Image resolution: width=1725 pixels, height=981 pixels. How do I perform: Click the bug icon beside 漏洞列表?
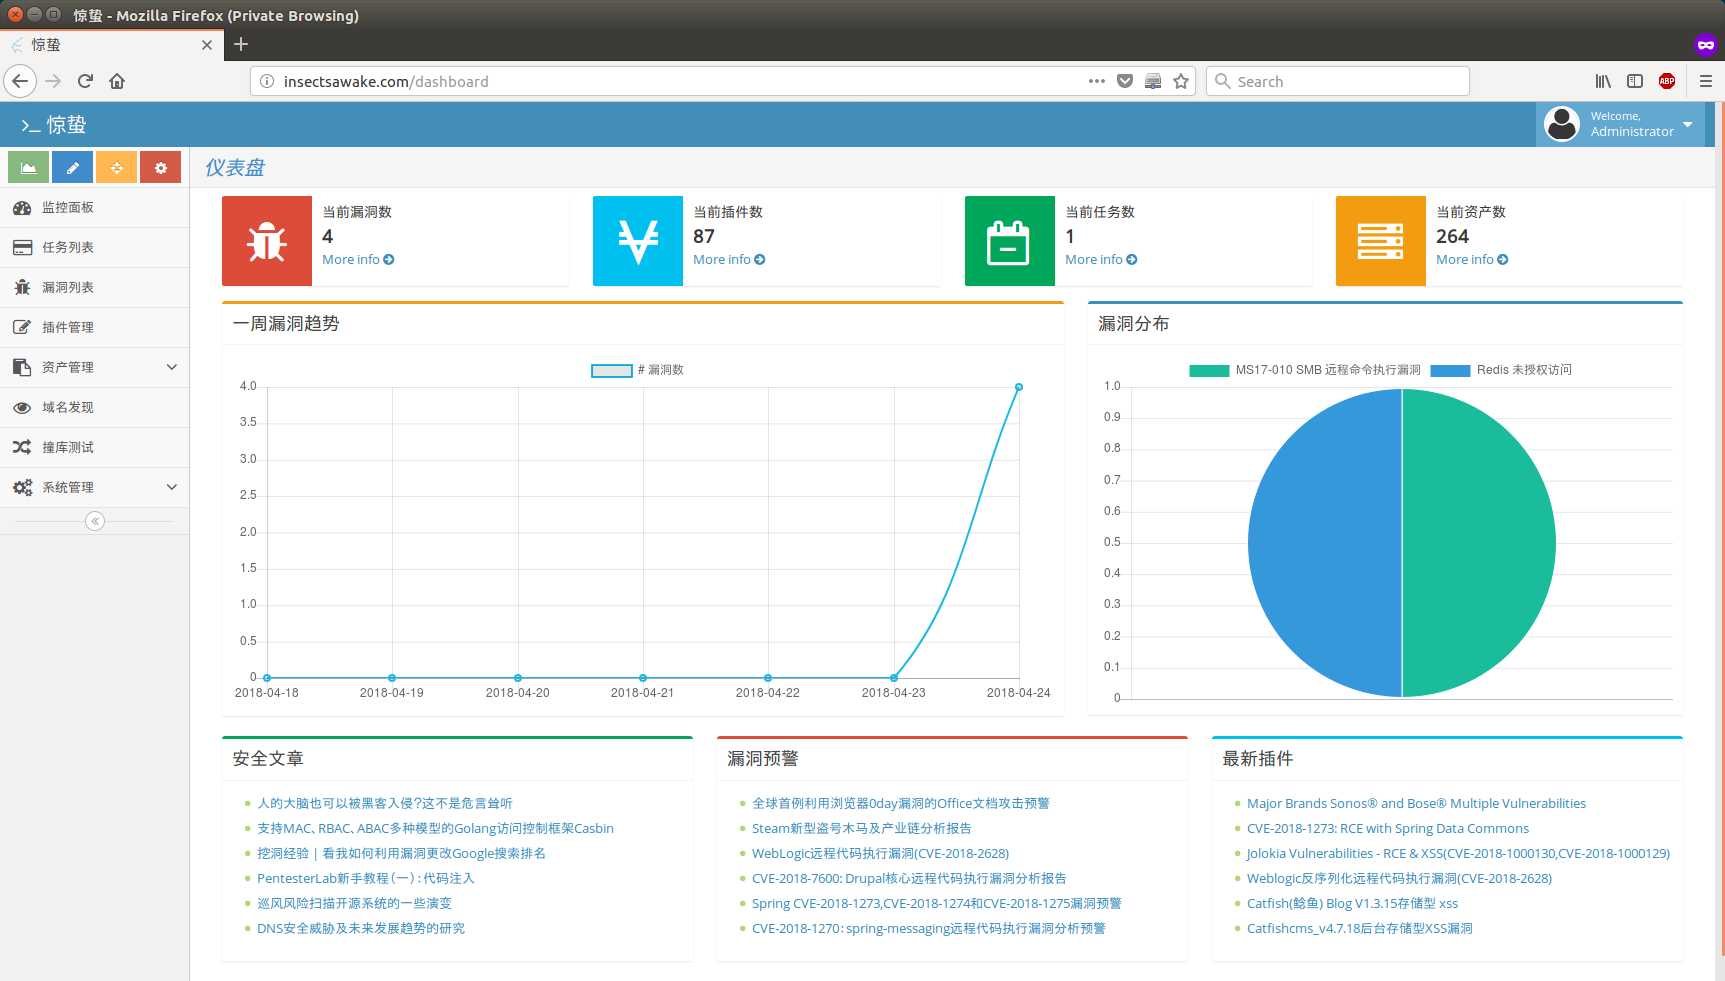click(x=22, y=287)
